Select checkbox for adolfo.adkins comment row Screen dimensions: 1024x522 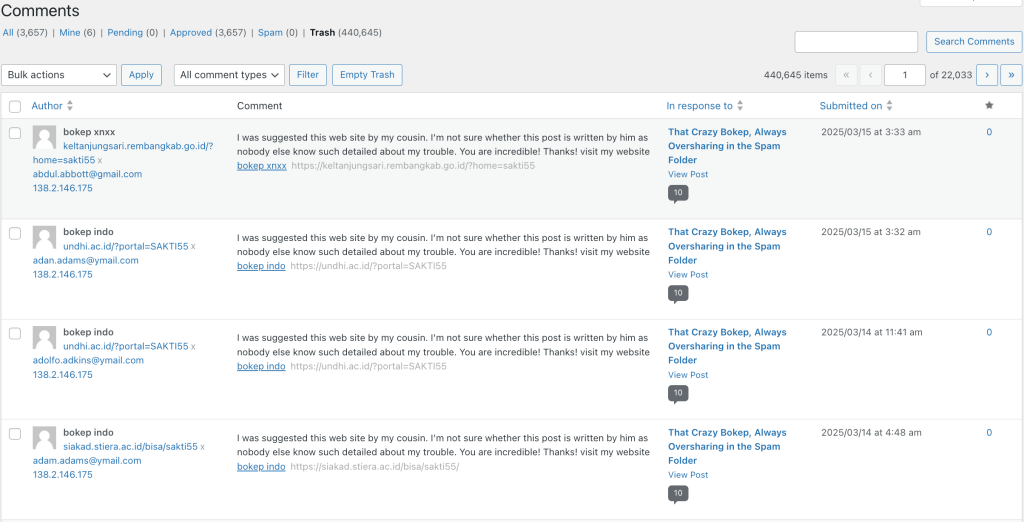(15, 333)
